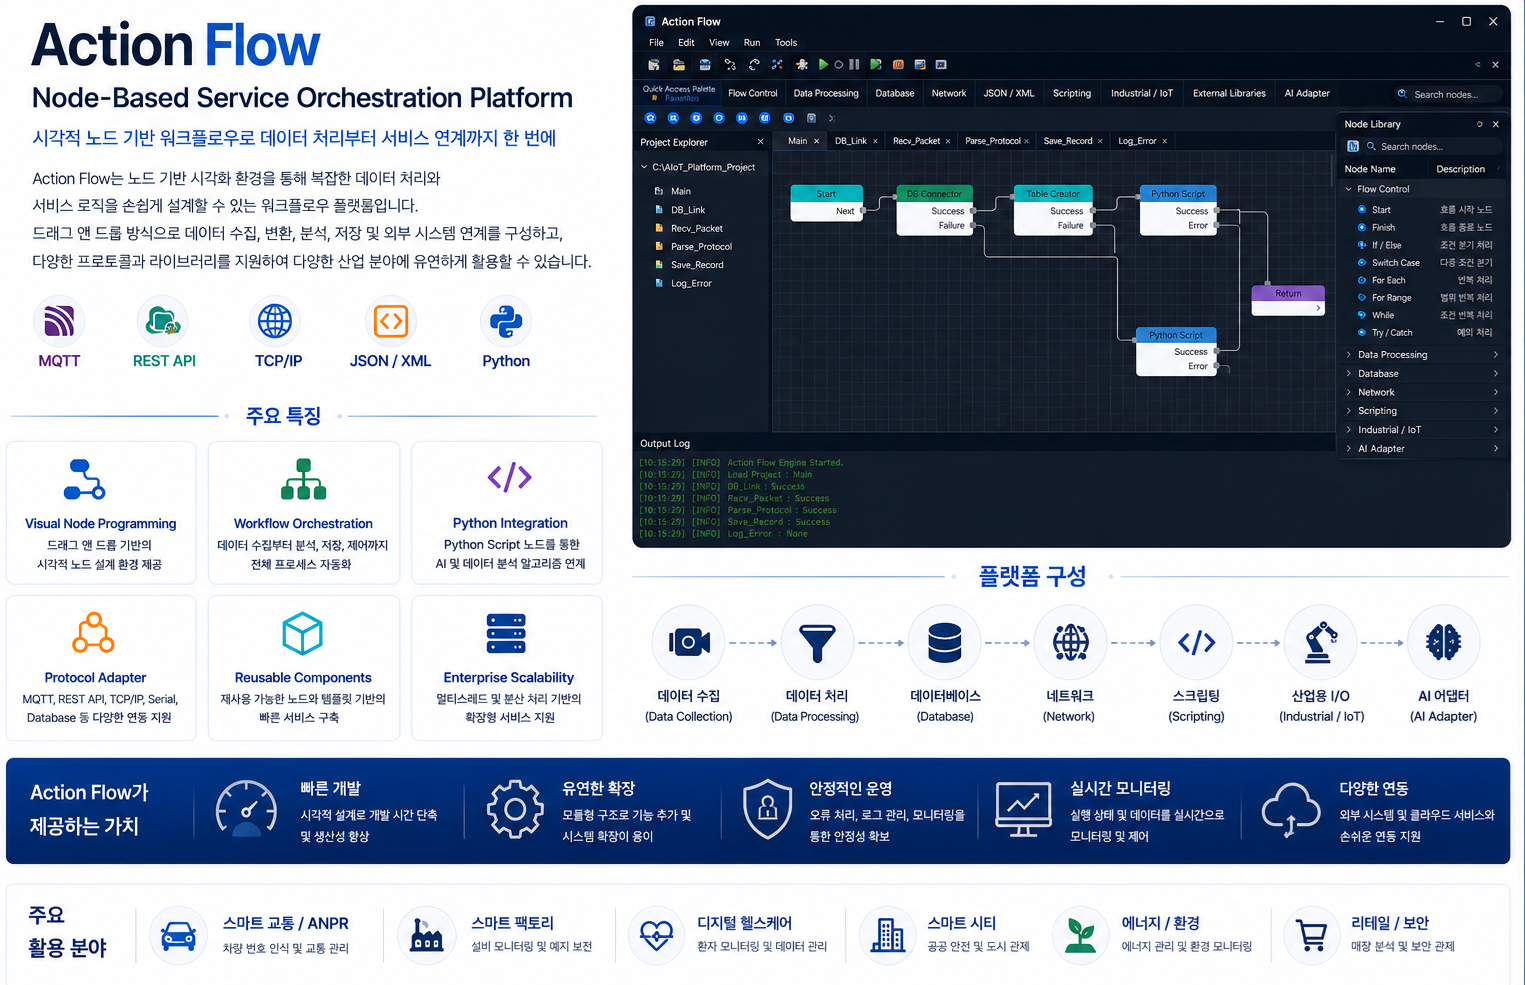The width and height of the screenshot is (1525, 985).
Task: Click the 산업용 I/O robot arm icon
Action: coord(1320,642)
